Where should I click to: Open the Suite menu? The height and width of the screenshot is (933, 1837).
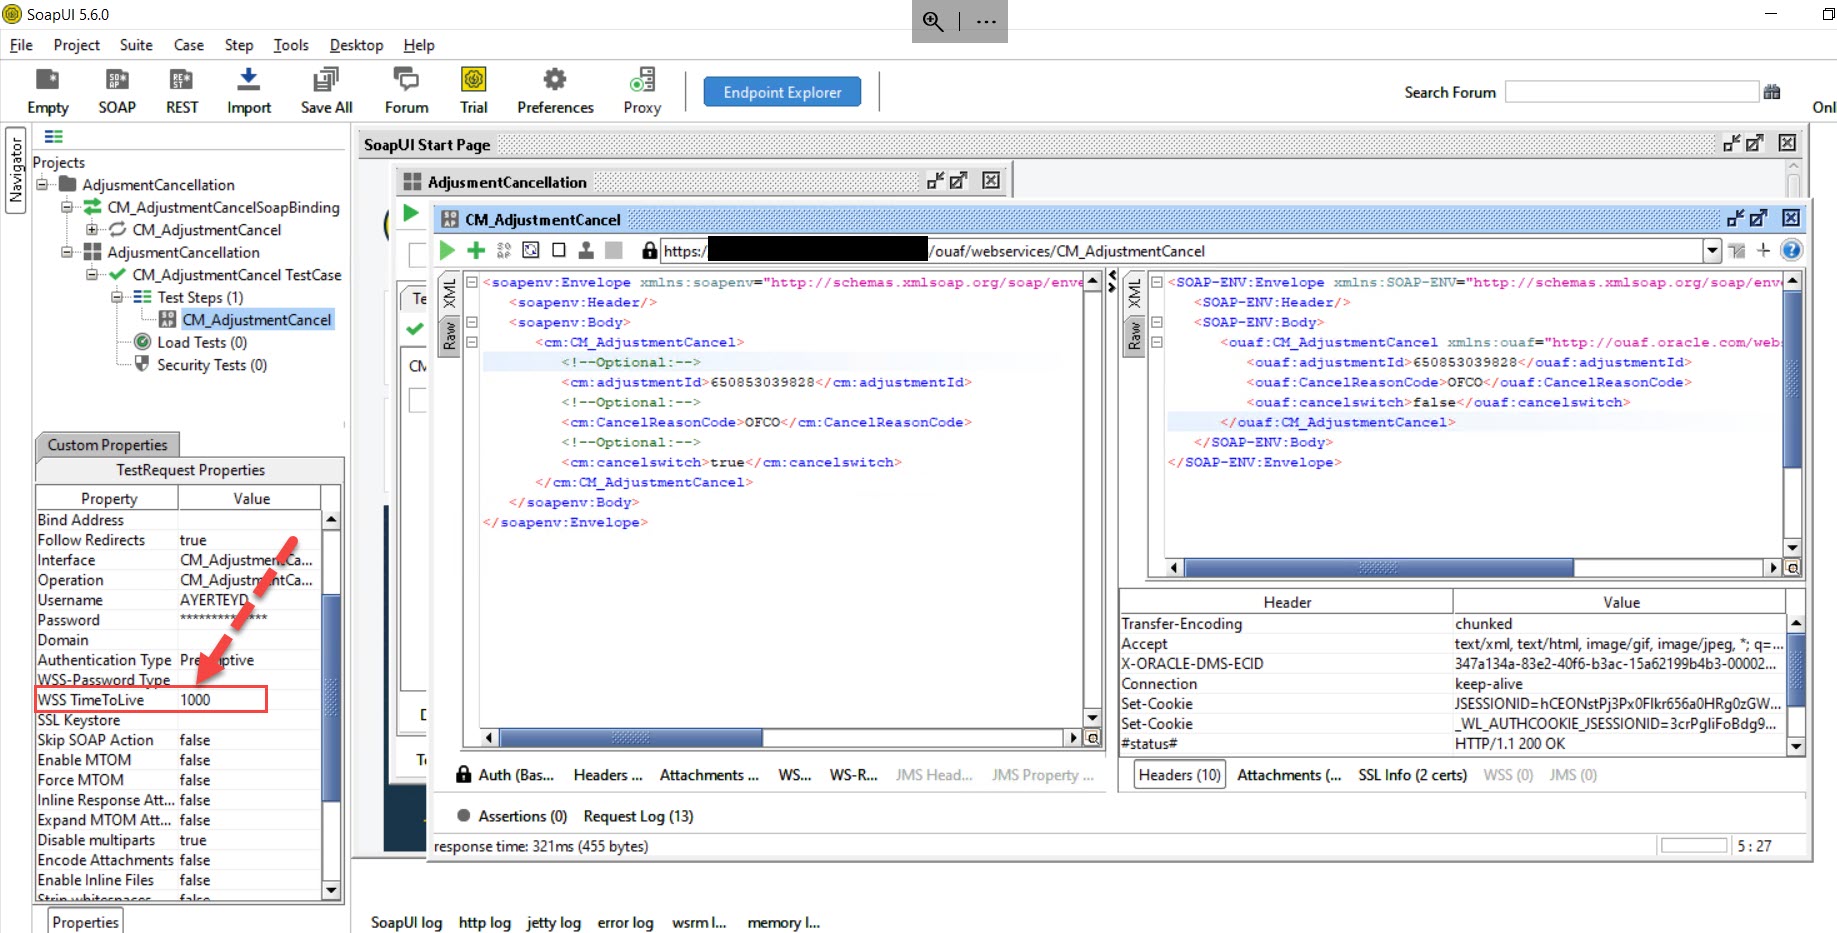click(x=136, y=45)
